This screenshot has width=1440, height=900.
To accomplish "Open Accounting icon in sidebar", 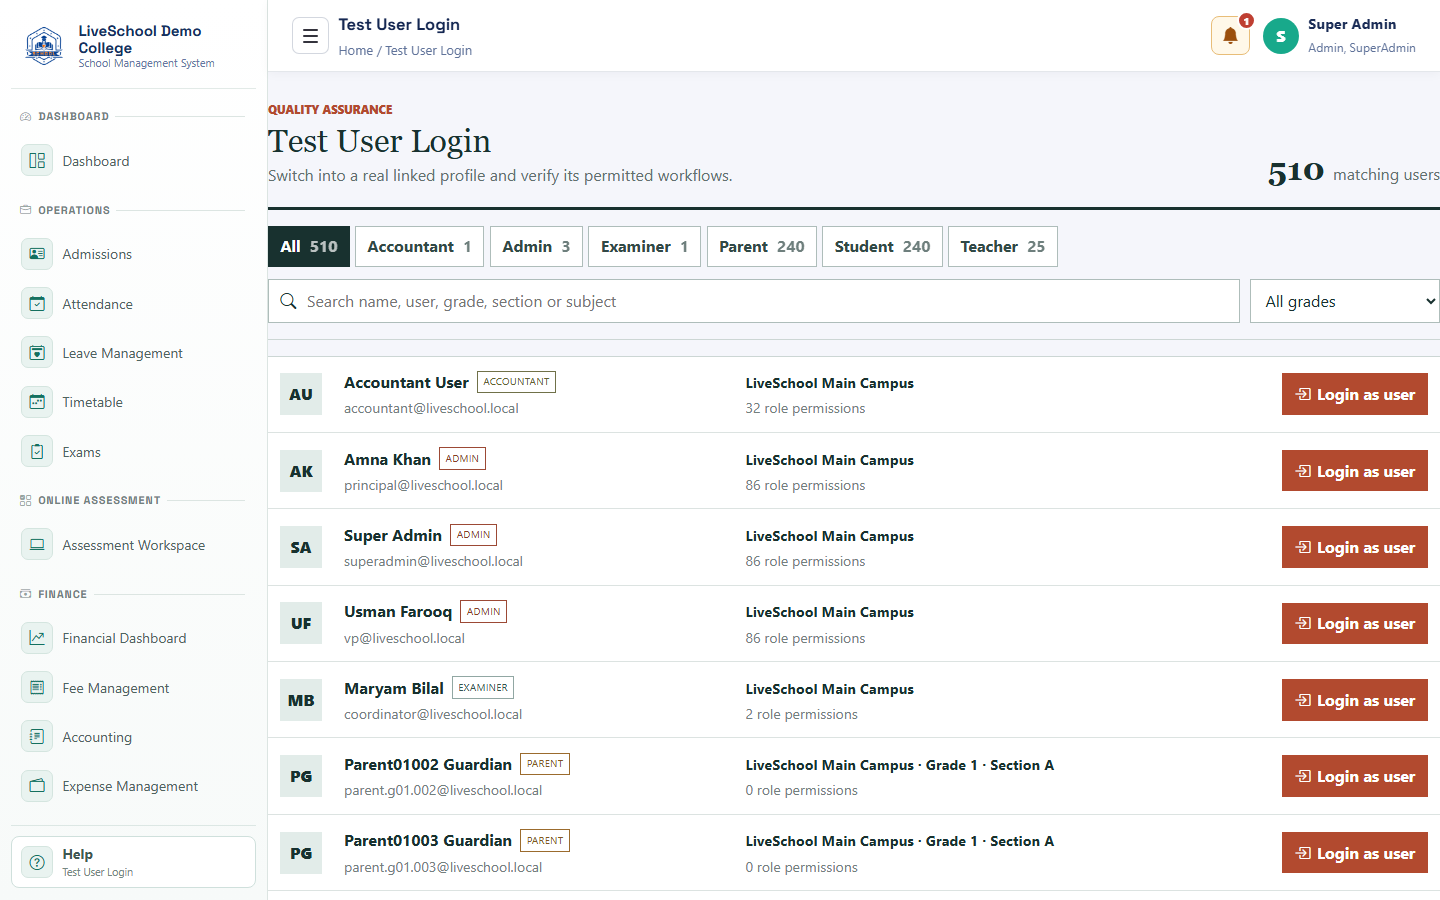I will point(37,737).
